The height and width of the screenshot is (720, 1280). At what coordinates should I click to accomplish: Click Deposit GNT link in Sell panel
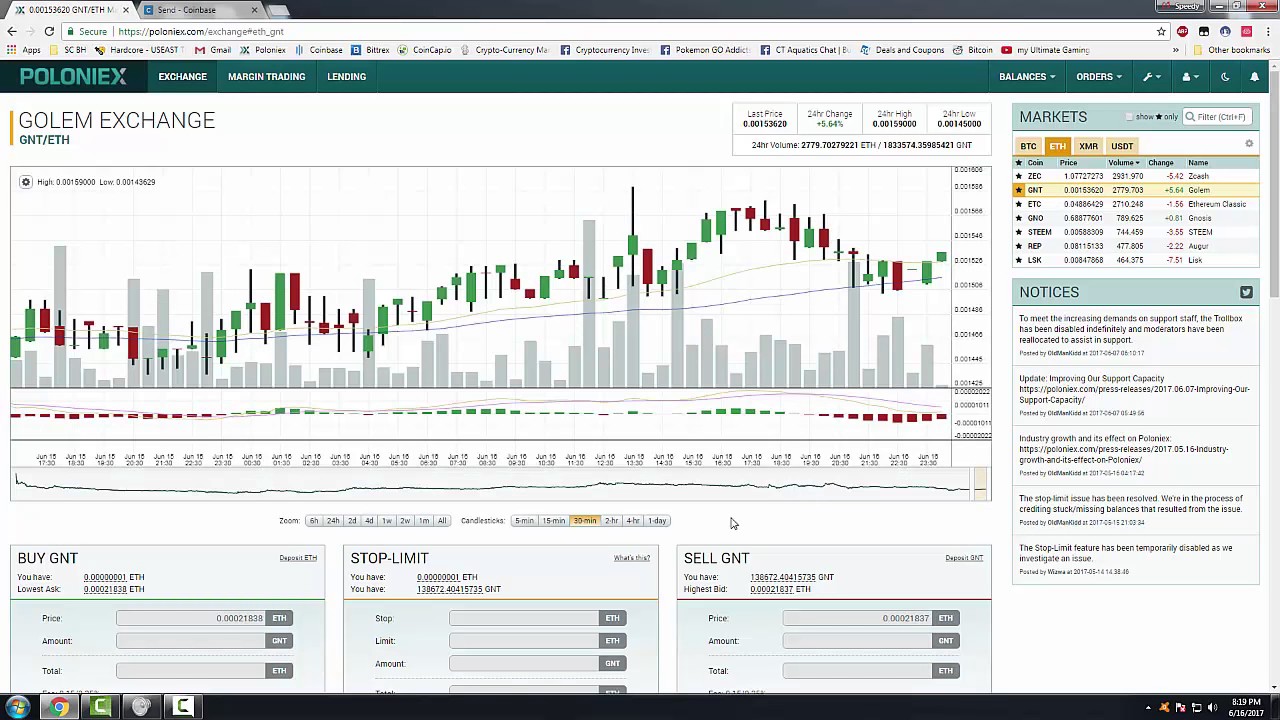[x=964, y=558]
